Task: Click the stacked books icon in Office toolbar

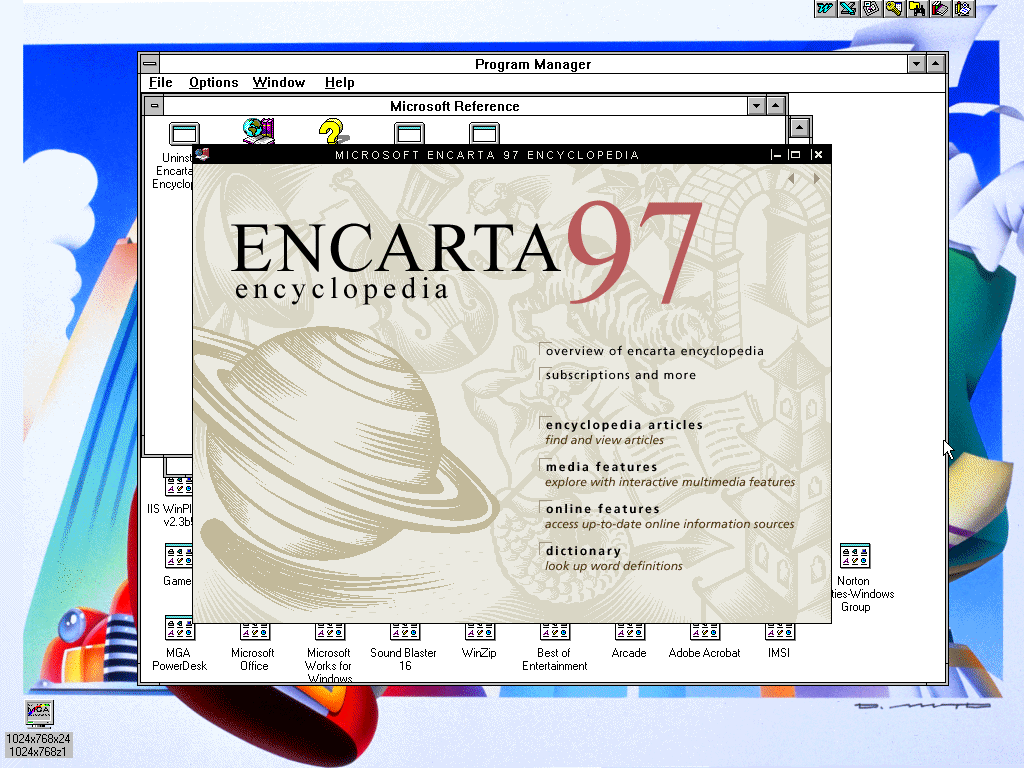Action: 940,8
